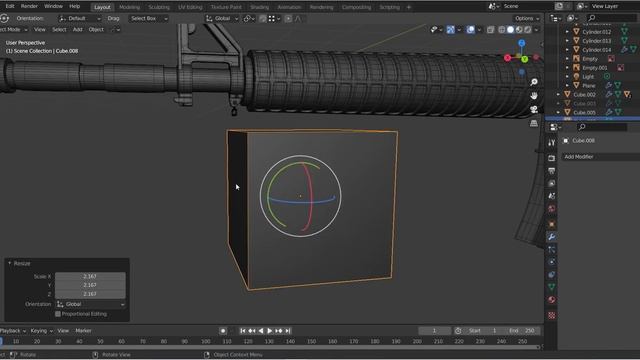This screenshot has width=640, height=360.
Task: Open the Object Constraints properties tab
Action: 551,275
